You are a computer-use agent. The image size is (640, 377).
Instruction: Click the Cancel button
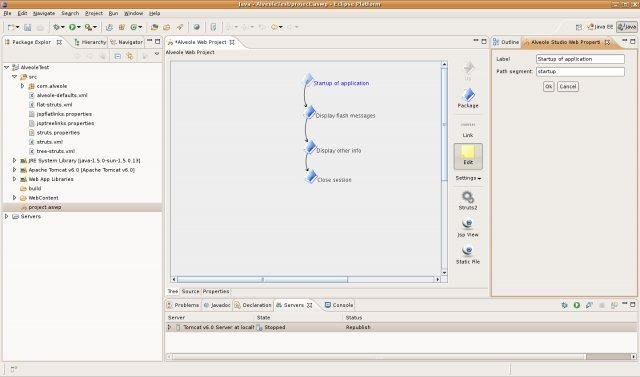pos(568,86)
